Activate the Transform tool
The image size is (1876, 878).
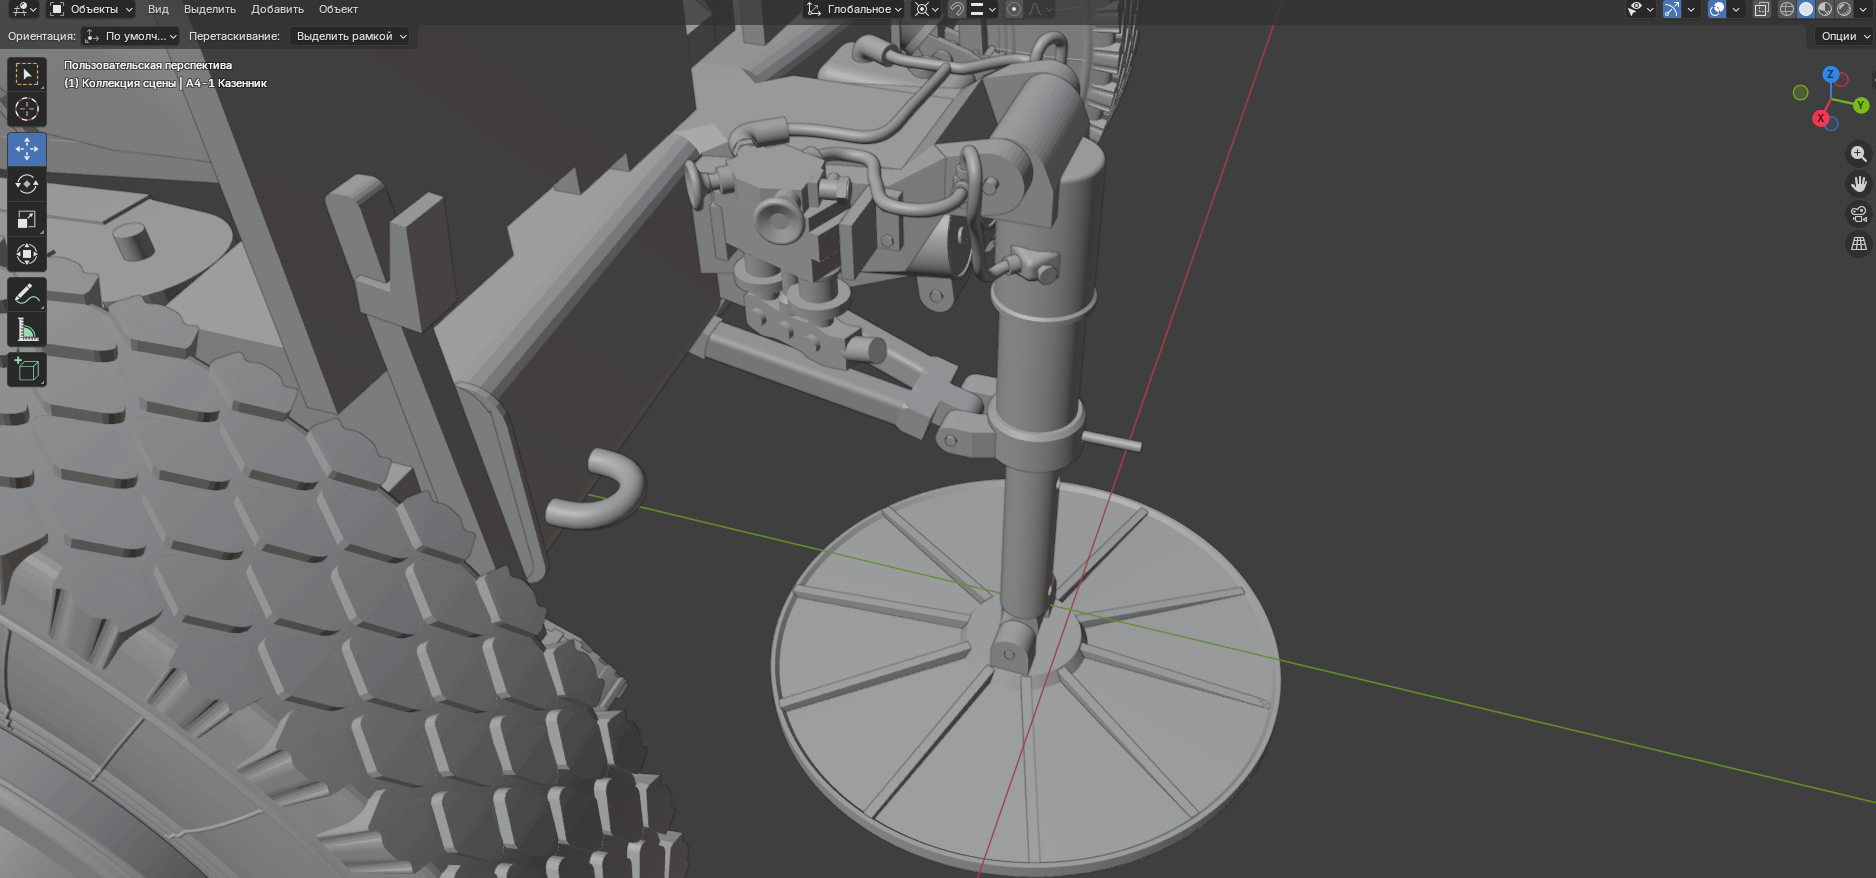[x=27, y=254]
